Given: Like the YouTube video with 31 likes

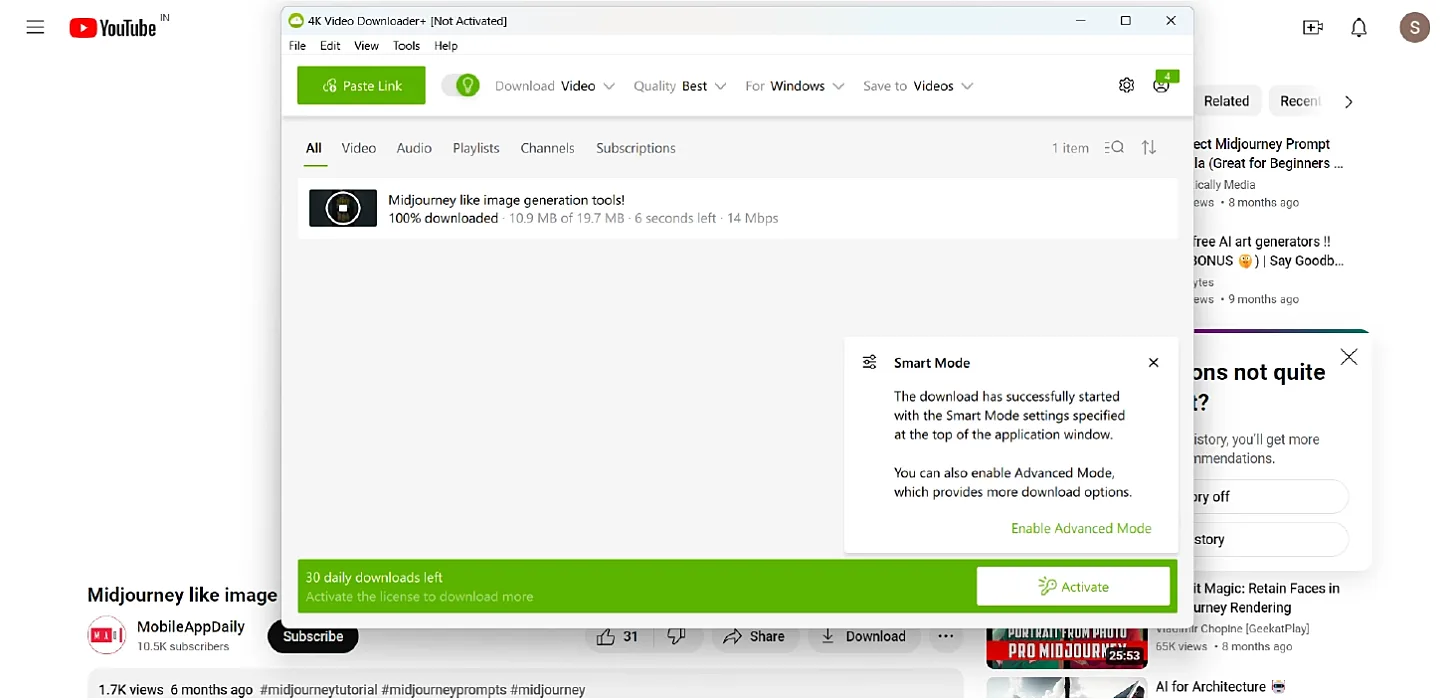Looking at the screenshot, I should pyautogui.click(x=617, y=636).
